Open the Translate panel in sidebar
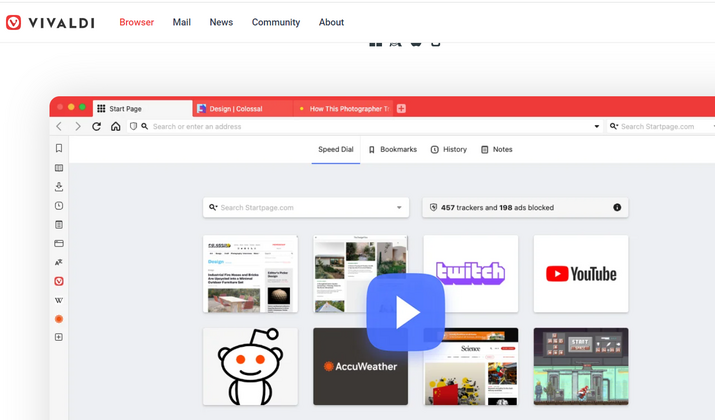The image size is (715, 420). coord(59,262)
